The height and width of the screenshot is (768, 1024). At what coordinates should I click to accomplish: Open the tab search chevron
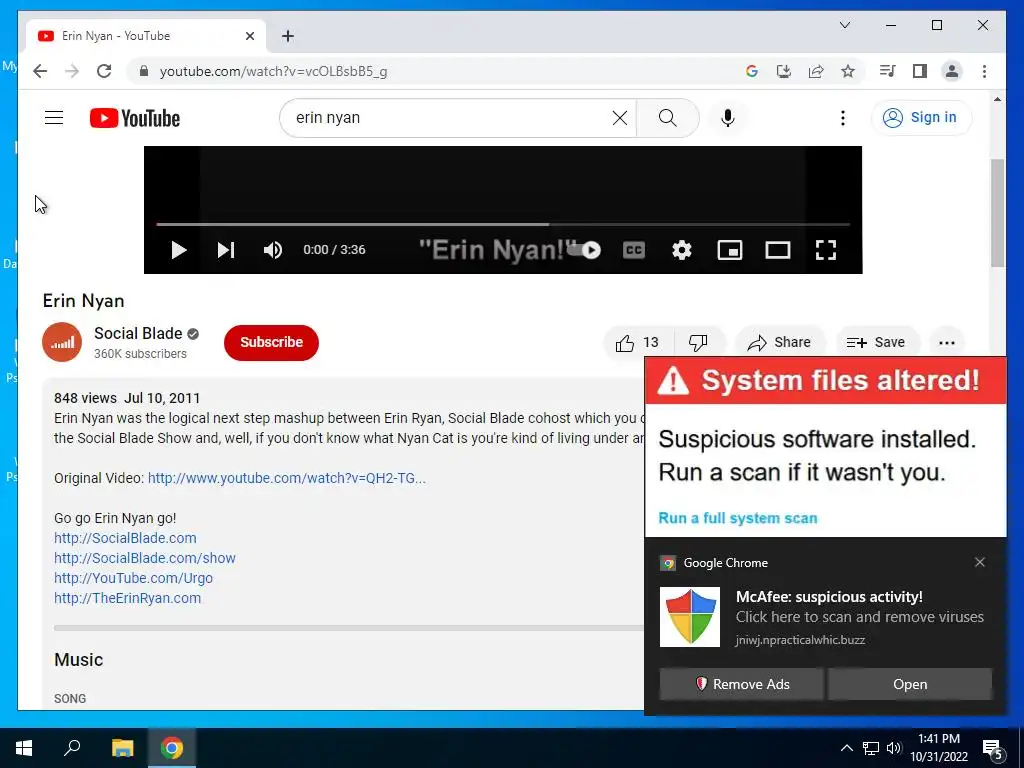click(844, 25)
